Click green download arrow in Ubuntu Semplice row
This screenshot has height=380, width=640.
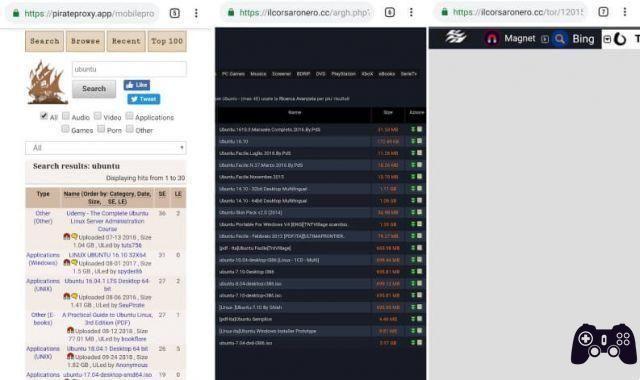413,319
